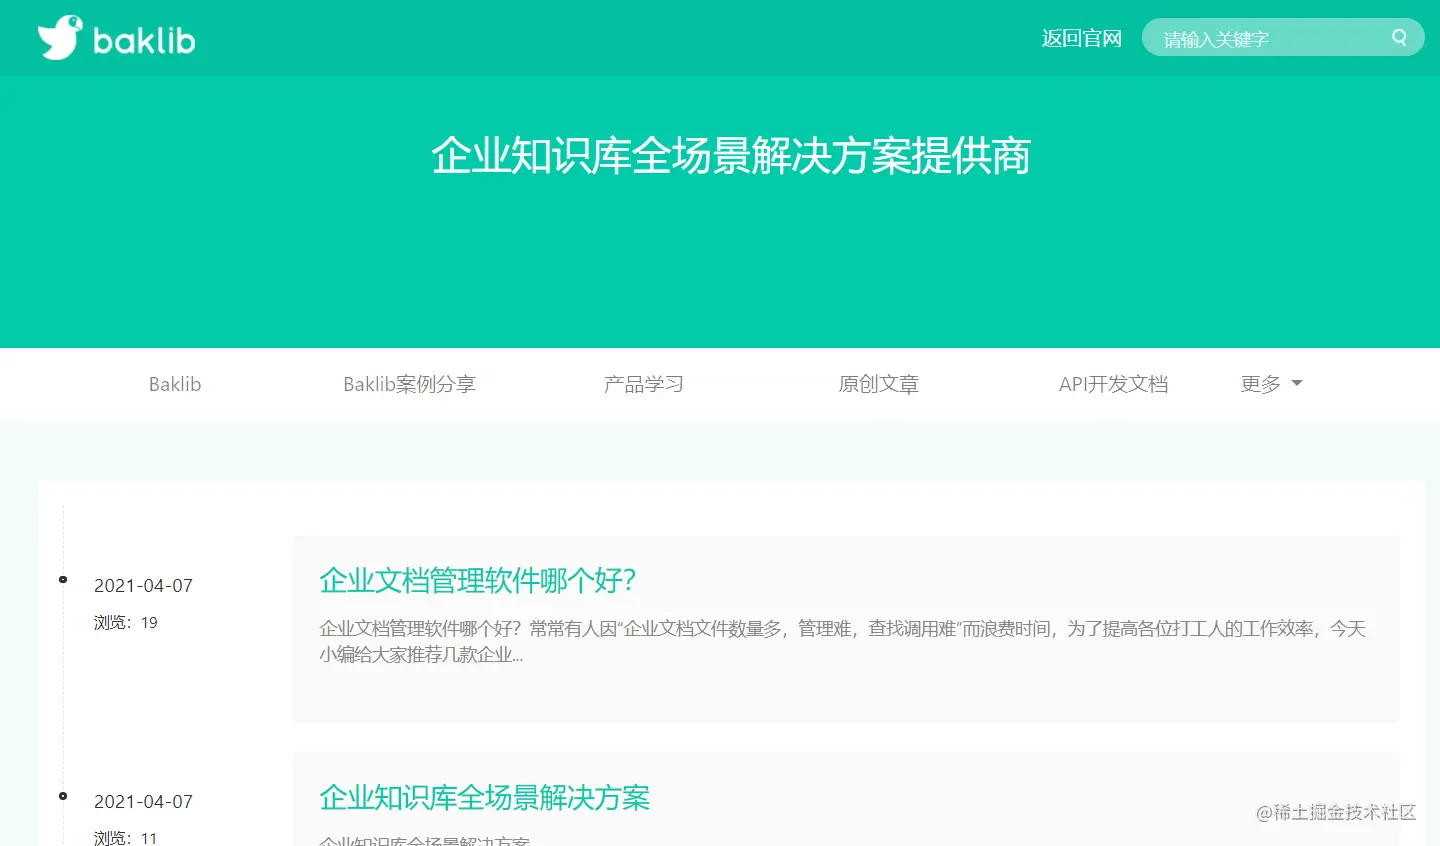Click the view count 浏览: 19

(x=126, y=622)
